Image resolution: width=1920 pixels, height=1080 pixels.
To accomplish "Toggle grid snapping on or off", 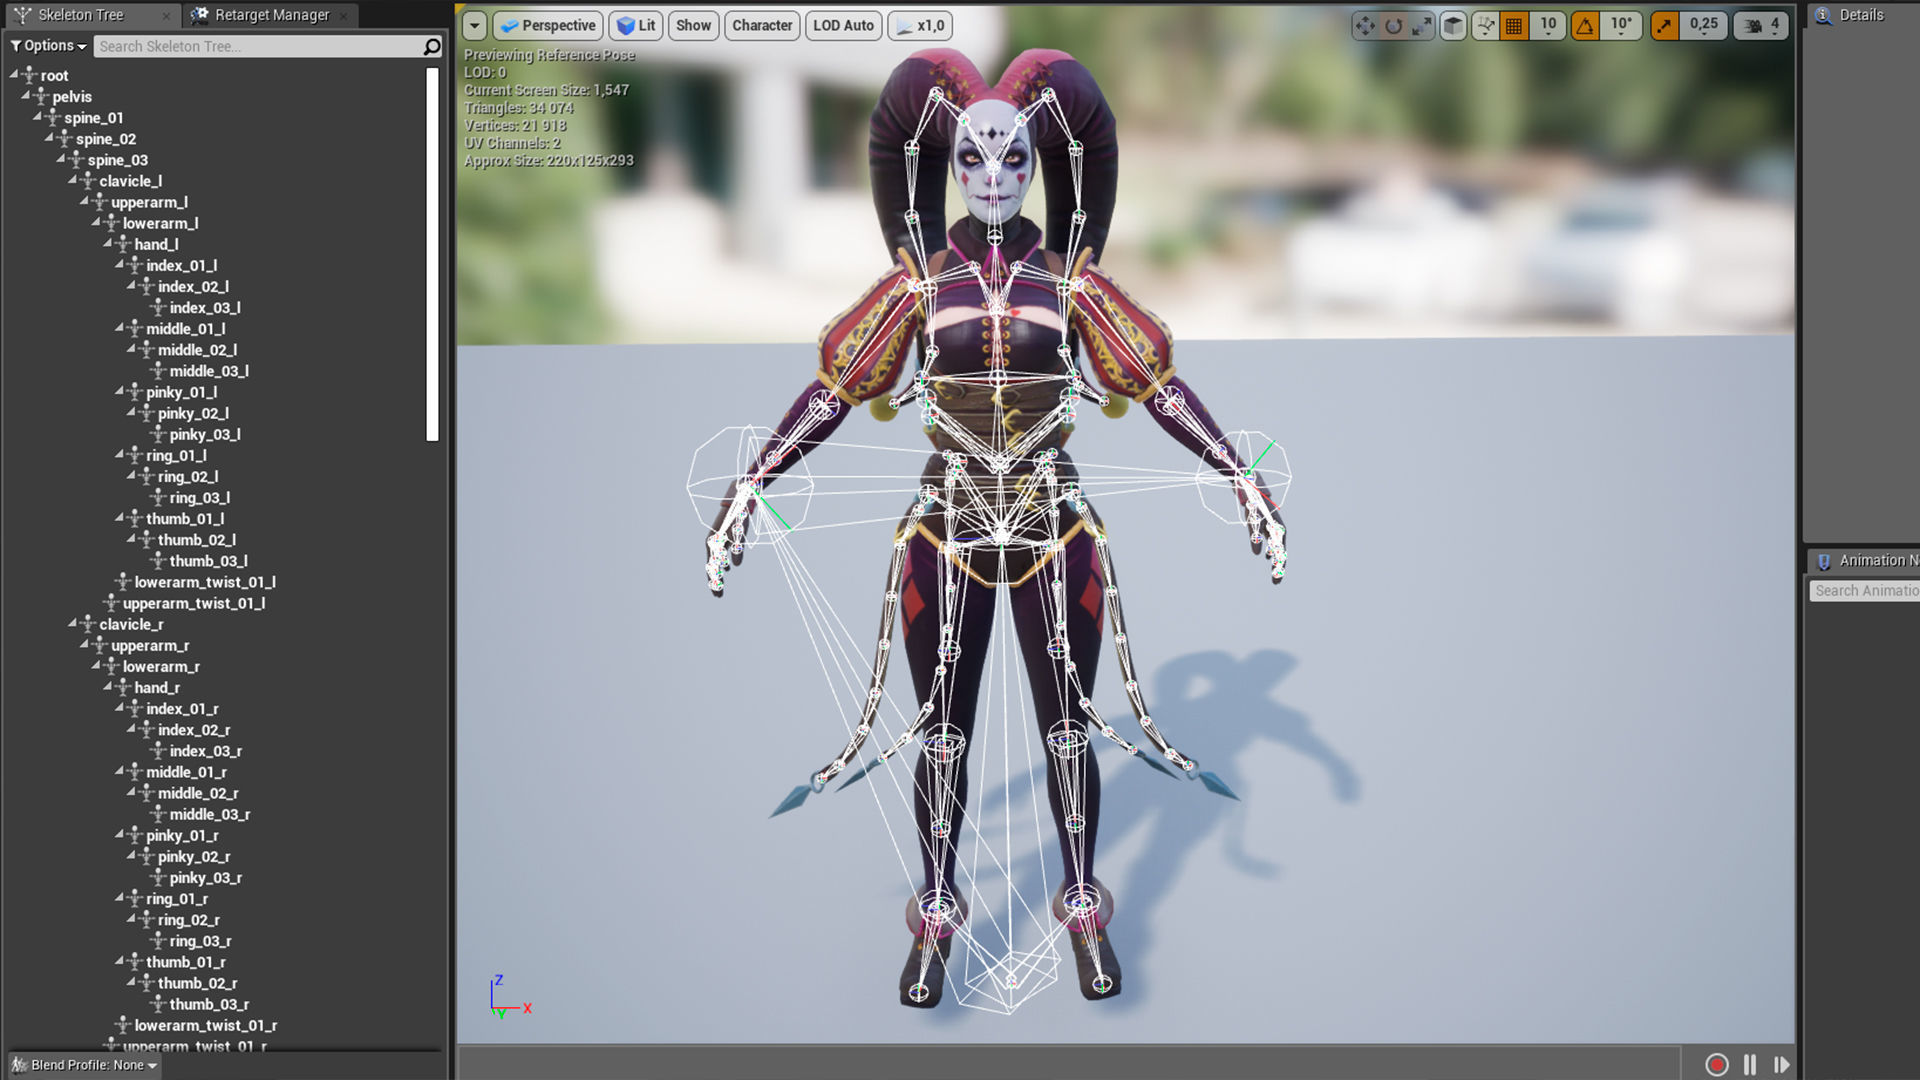I will tap(1514, 26).
